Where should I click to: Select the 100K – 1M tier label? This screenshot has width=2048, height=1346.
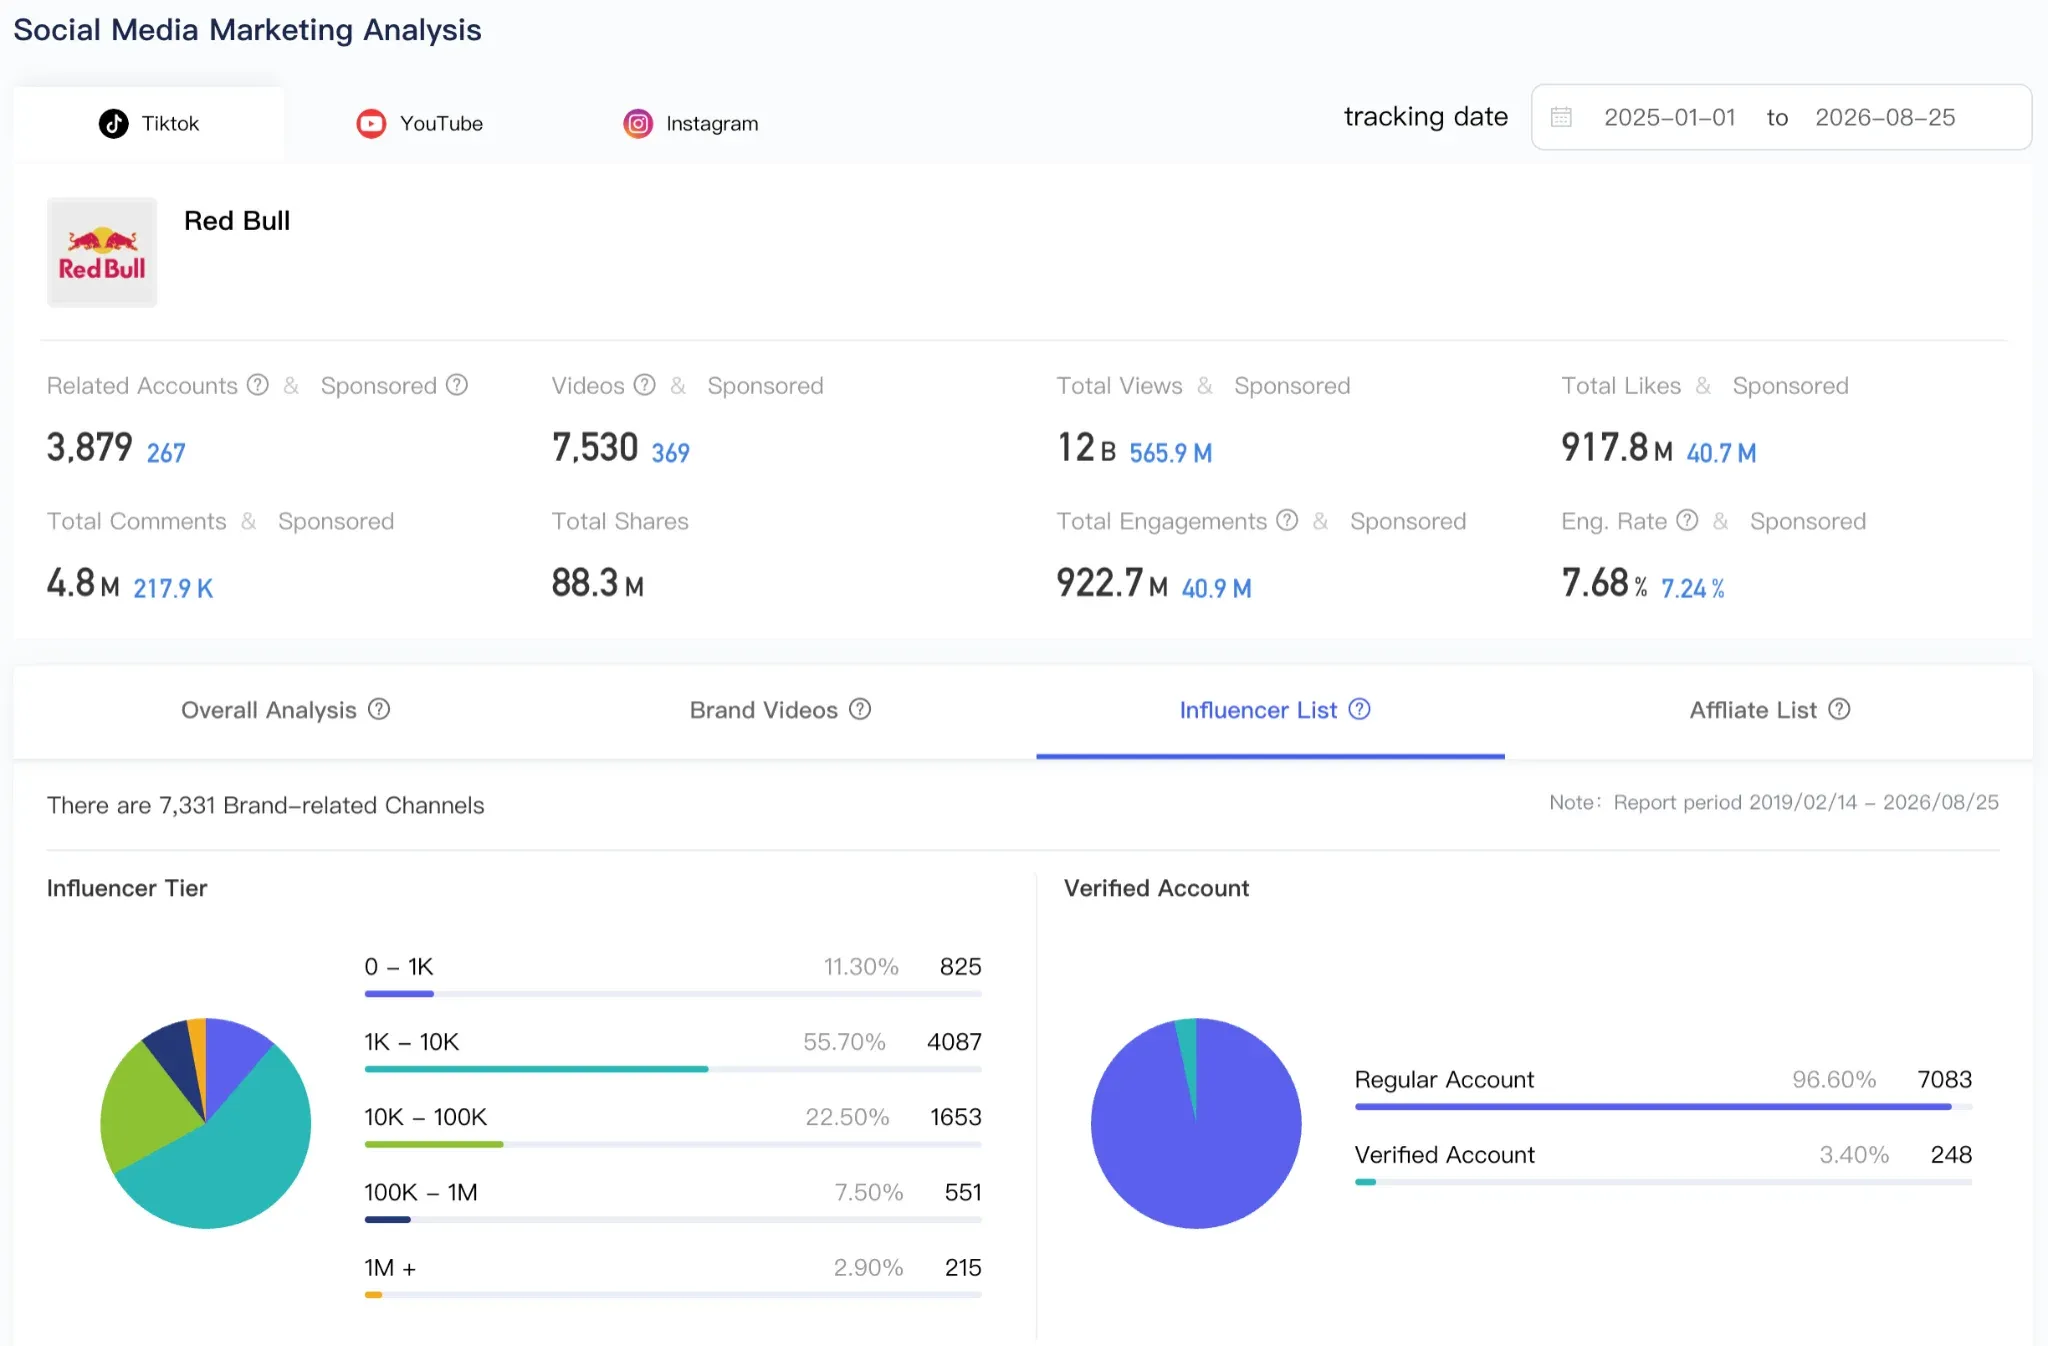click(x=421, y=1192)
